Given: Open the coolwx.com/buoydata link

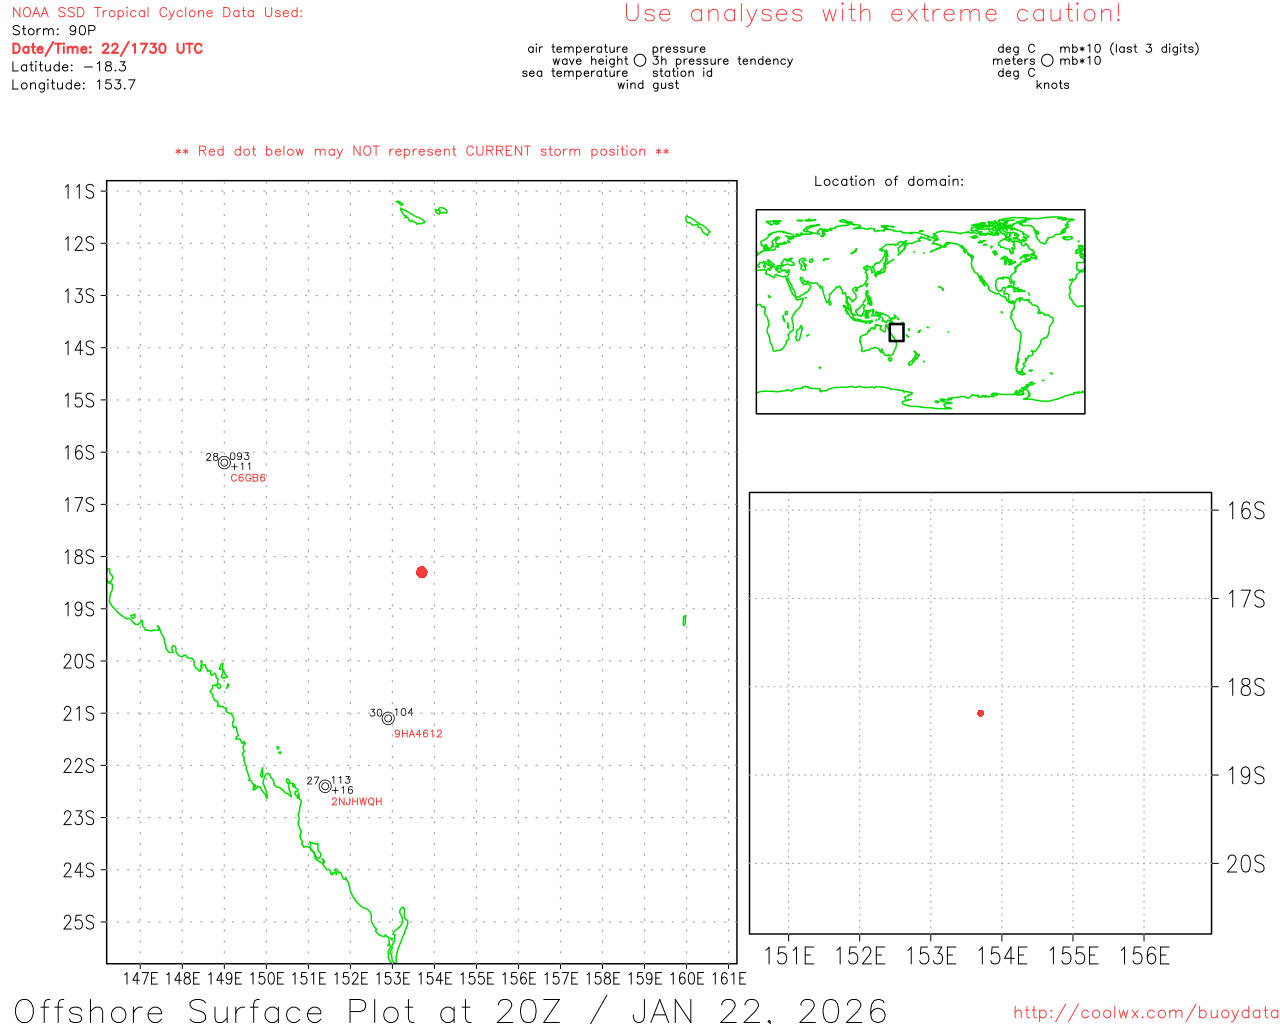Looking at the screenshot, I should pyautogui.click(x=1145, y=1013).
